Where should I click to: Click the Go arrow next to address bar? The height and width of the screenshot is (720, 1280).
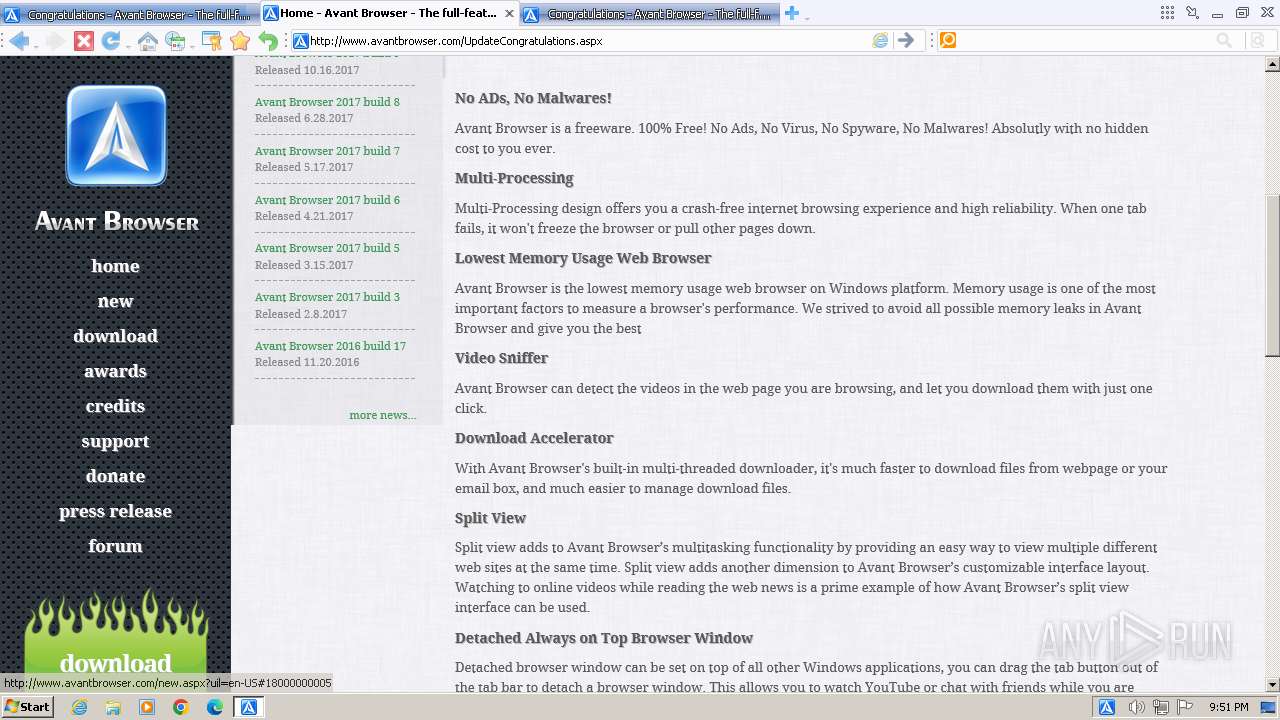(x=905, y=41)
